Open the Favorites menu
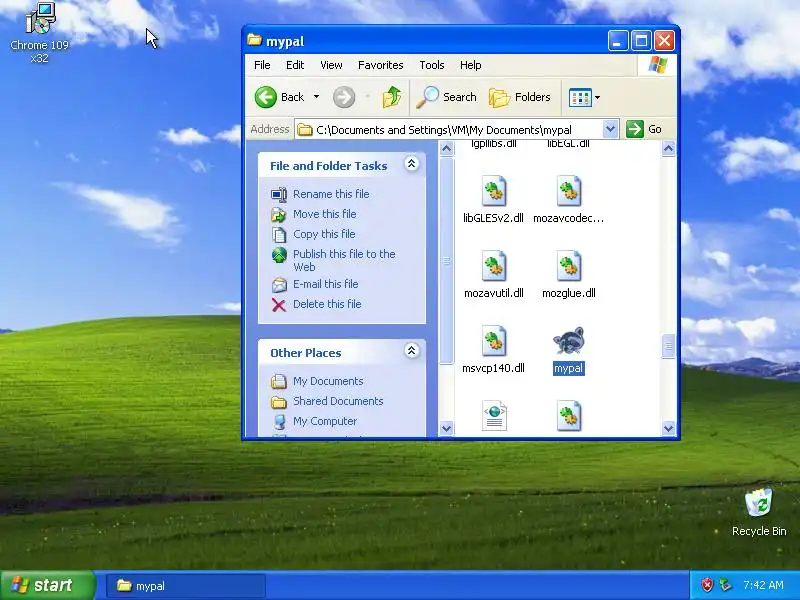Image resolution: width=800 pixels, height=600 pixels. (381, 65)
